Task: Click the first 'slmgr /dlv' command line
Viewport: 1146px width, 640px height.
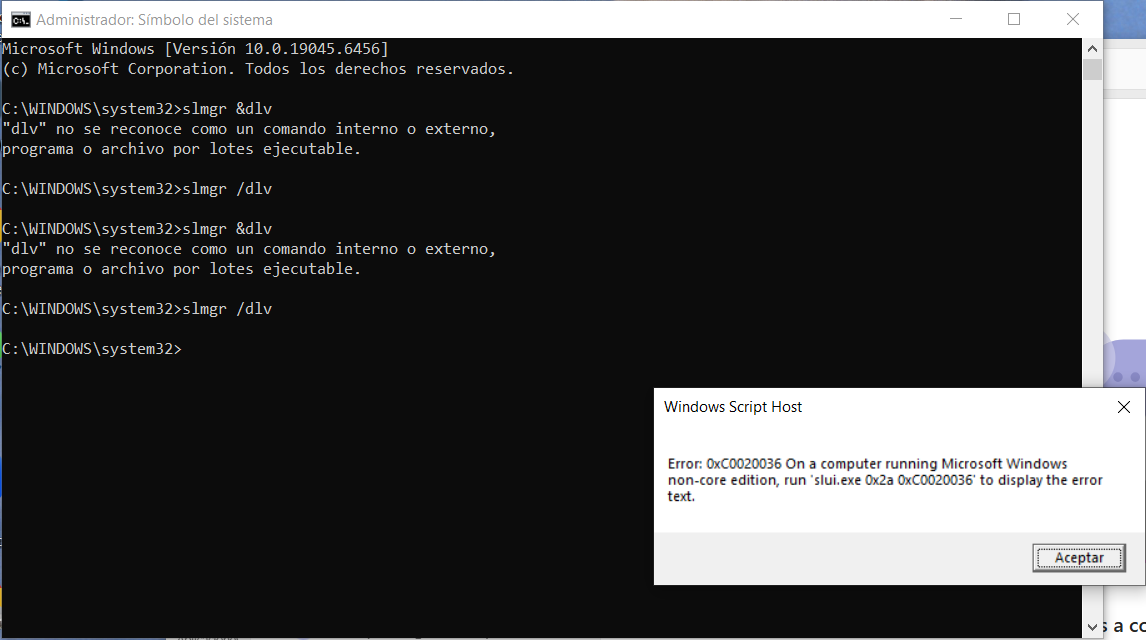Action: tap(137, 189)
